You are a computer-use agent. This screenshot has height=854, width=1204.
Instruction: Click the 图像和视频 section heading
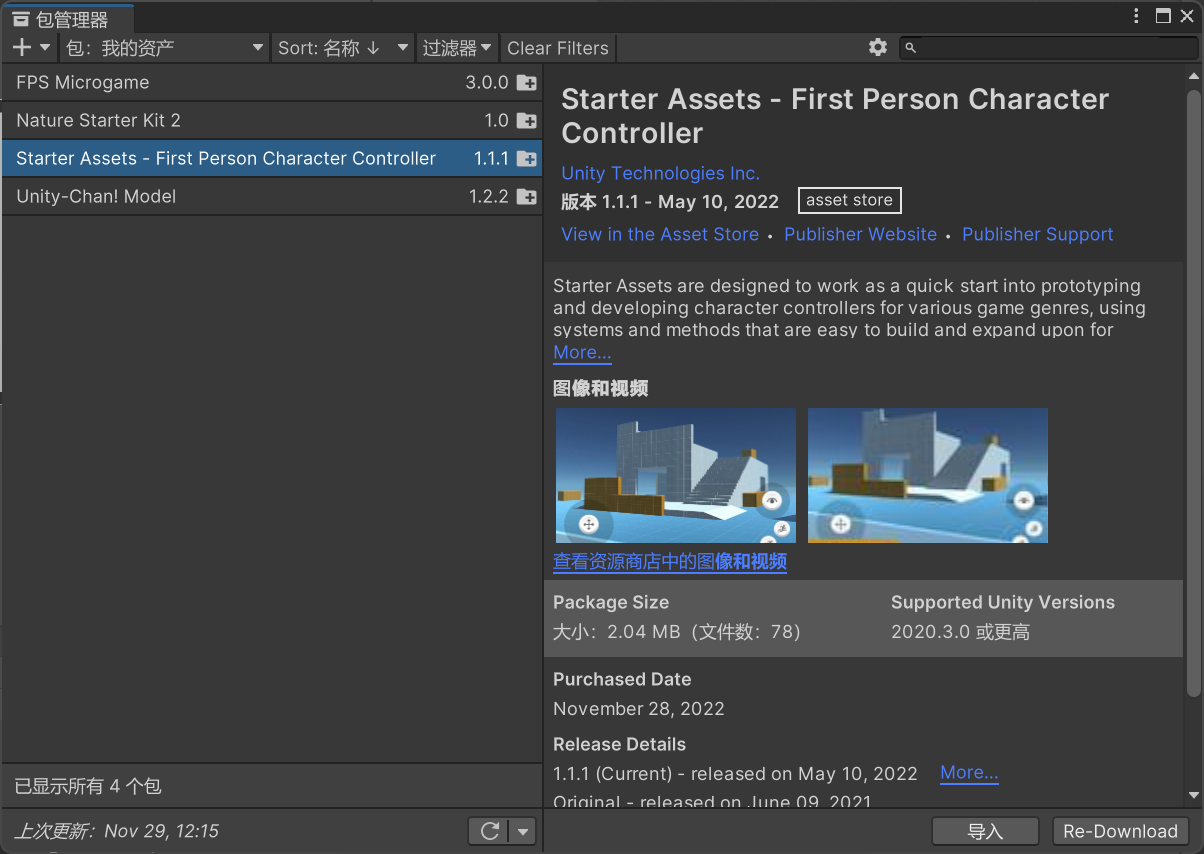600,389
